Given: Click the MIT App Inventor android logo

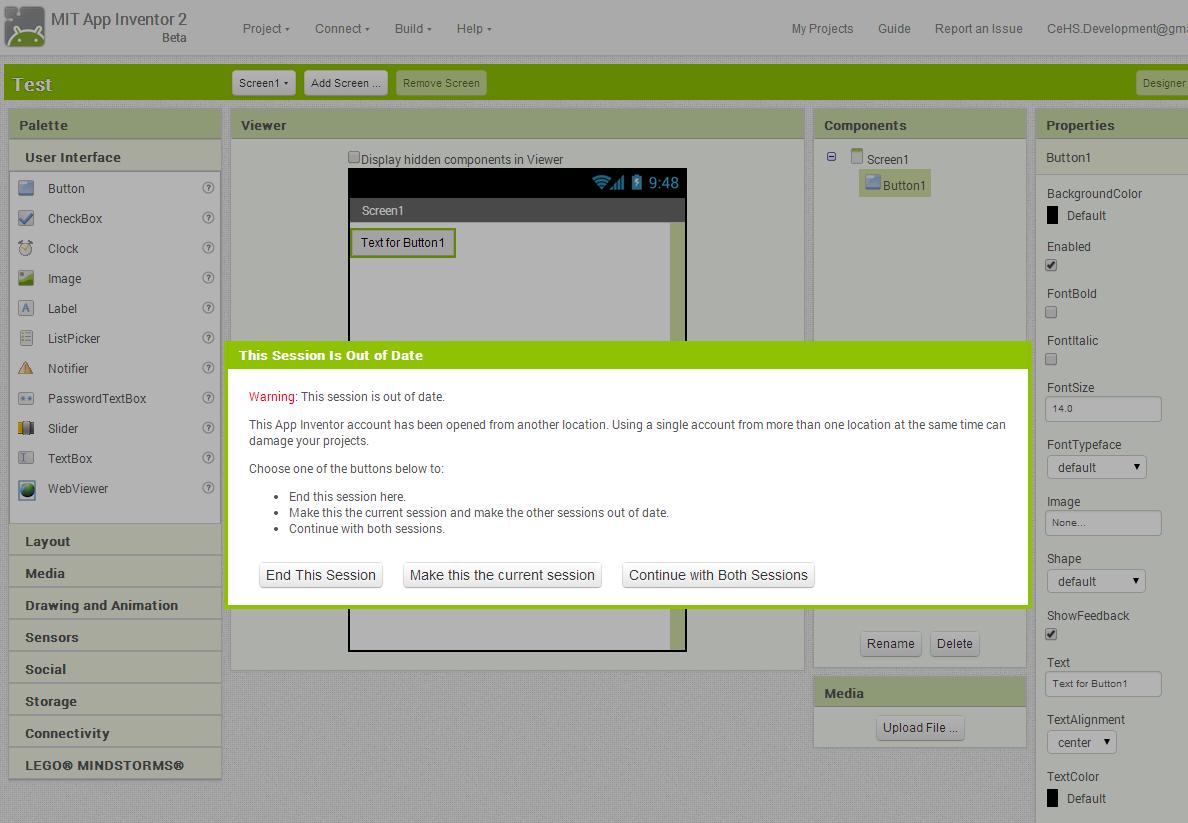Looking at the screenshot, I should [x=24, y=27].
